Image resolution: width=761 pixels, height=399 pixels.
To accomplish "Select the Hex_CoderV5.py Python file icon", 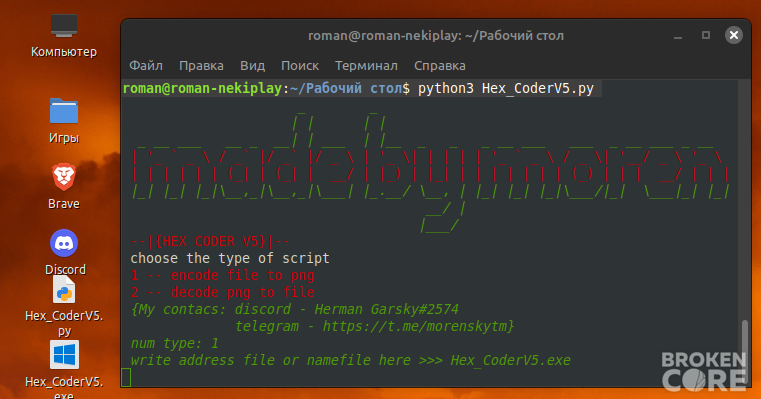I will click(x=64, y=290).
